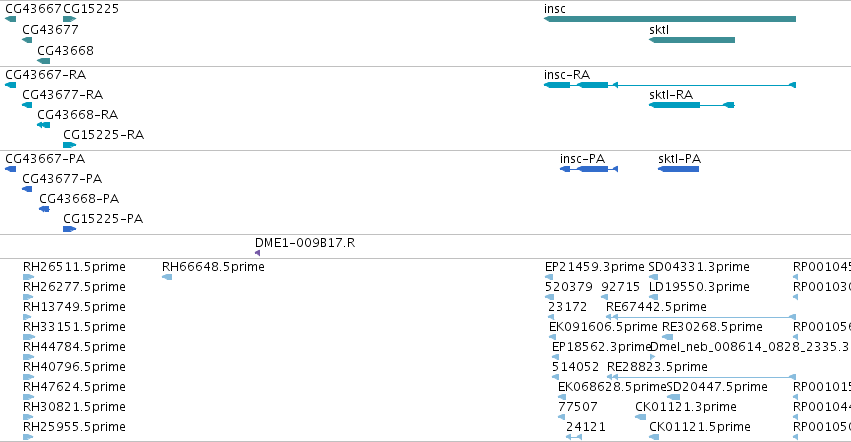Click the CG43668-RA transcript glyph
Viewport: 851px width, 442px height.
click(43, 125)
